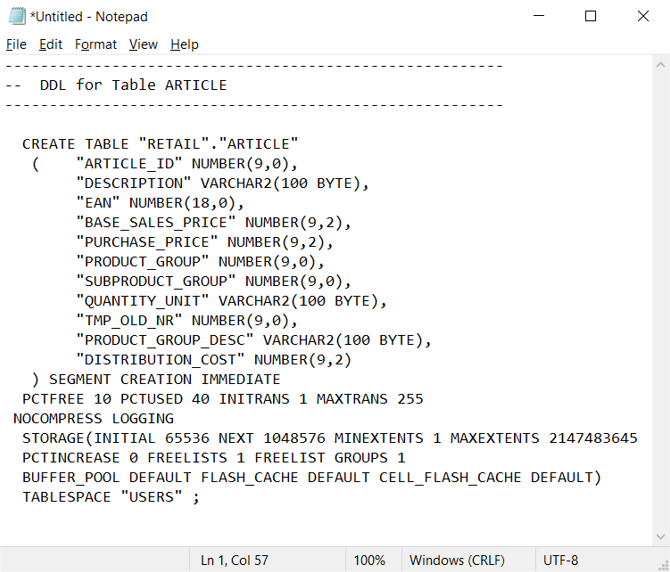The width and height of the screenshot is (670, 572).
Task: Click the Notepad app icon in title bar
Action: point(15,16)
